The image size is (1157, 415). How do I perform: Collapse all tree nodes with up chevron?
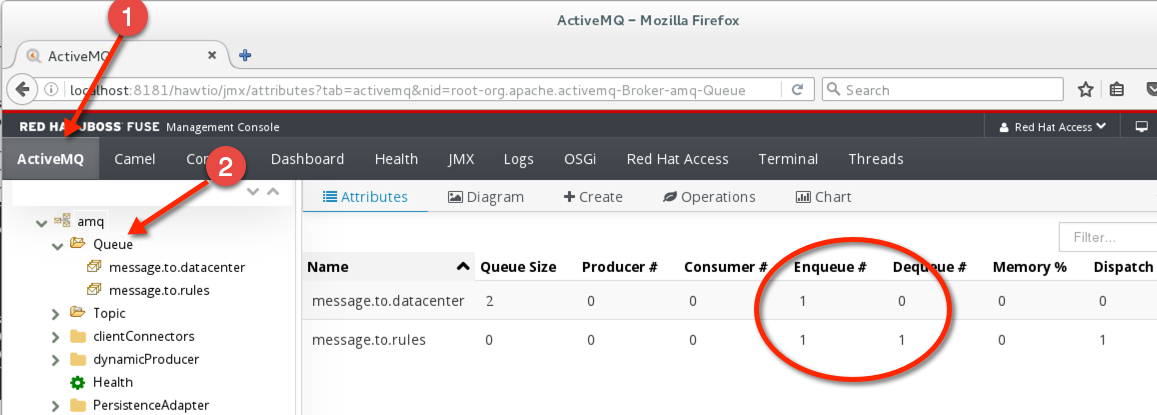pyautogui.click(x=272, y=191)
